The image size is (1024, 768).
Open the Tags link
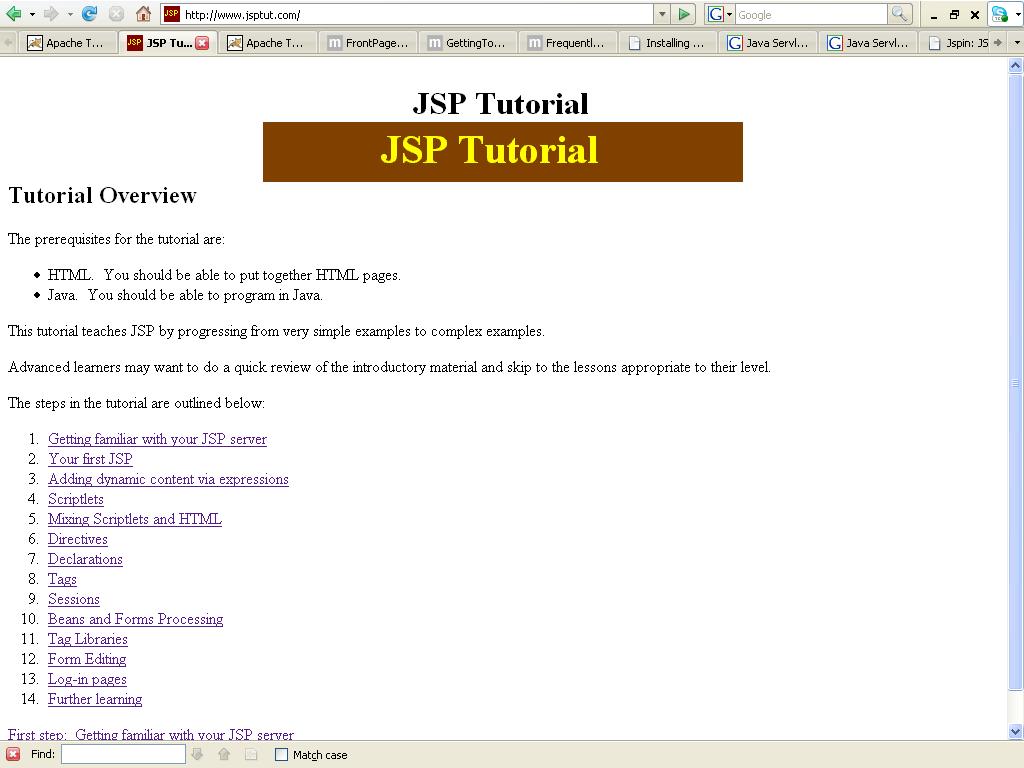pos(62,579)
